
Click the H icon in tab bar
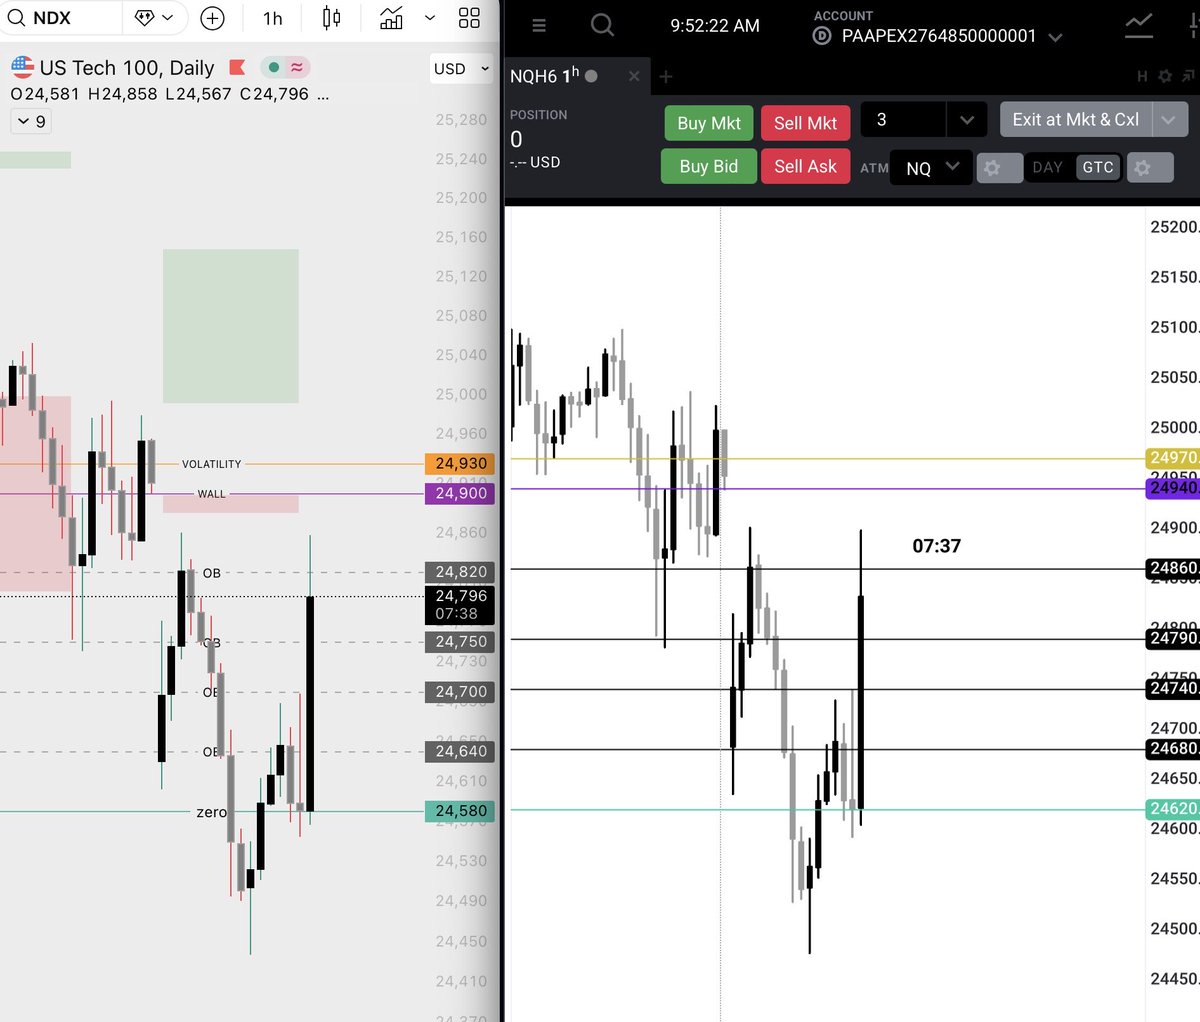click(1142, 76)
